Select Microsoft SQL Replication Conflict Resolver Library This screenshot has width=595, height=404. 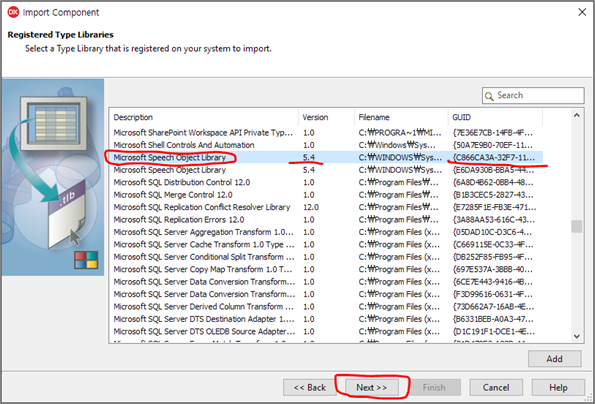[x=326, y=207]
